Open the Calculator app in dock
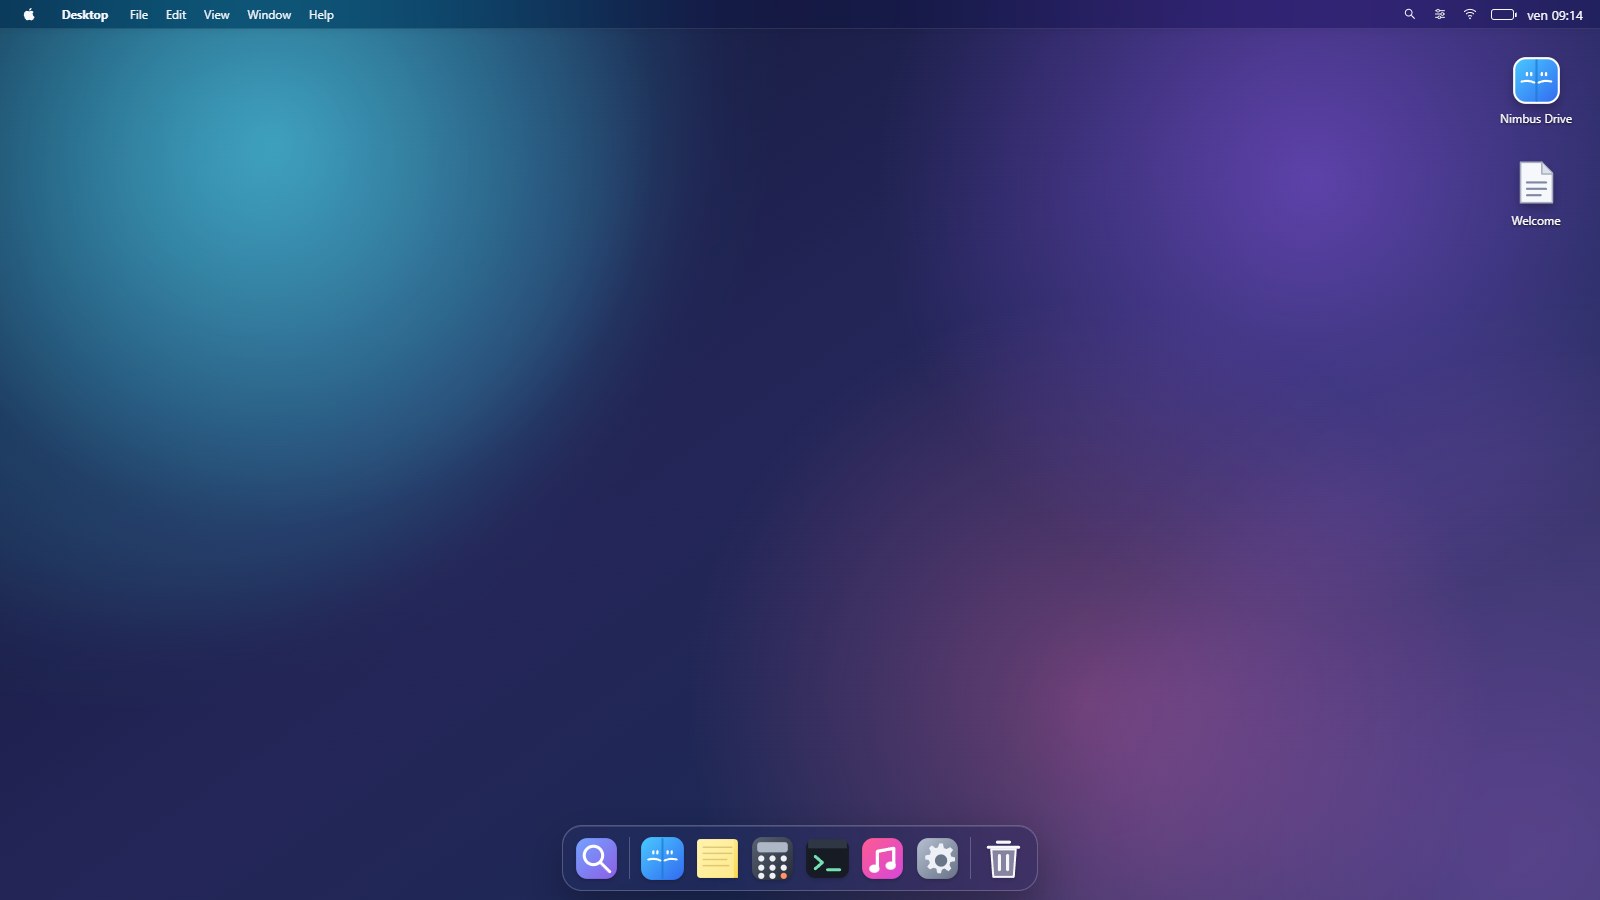 772,858
